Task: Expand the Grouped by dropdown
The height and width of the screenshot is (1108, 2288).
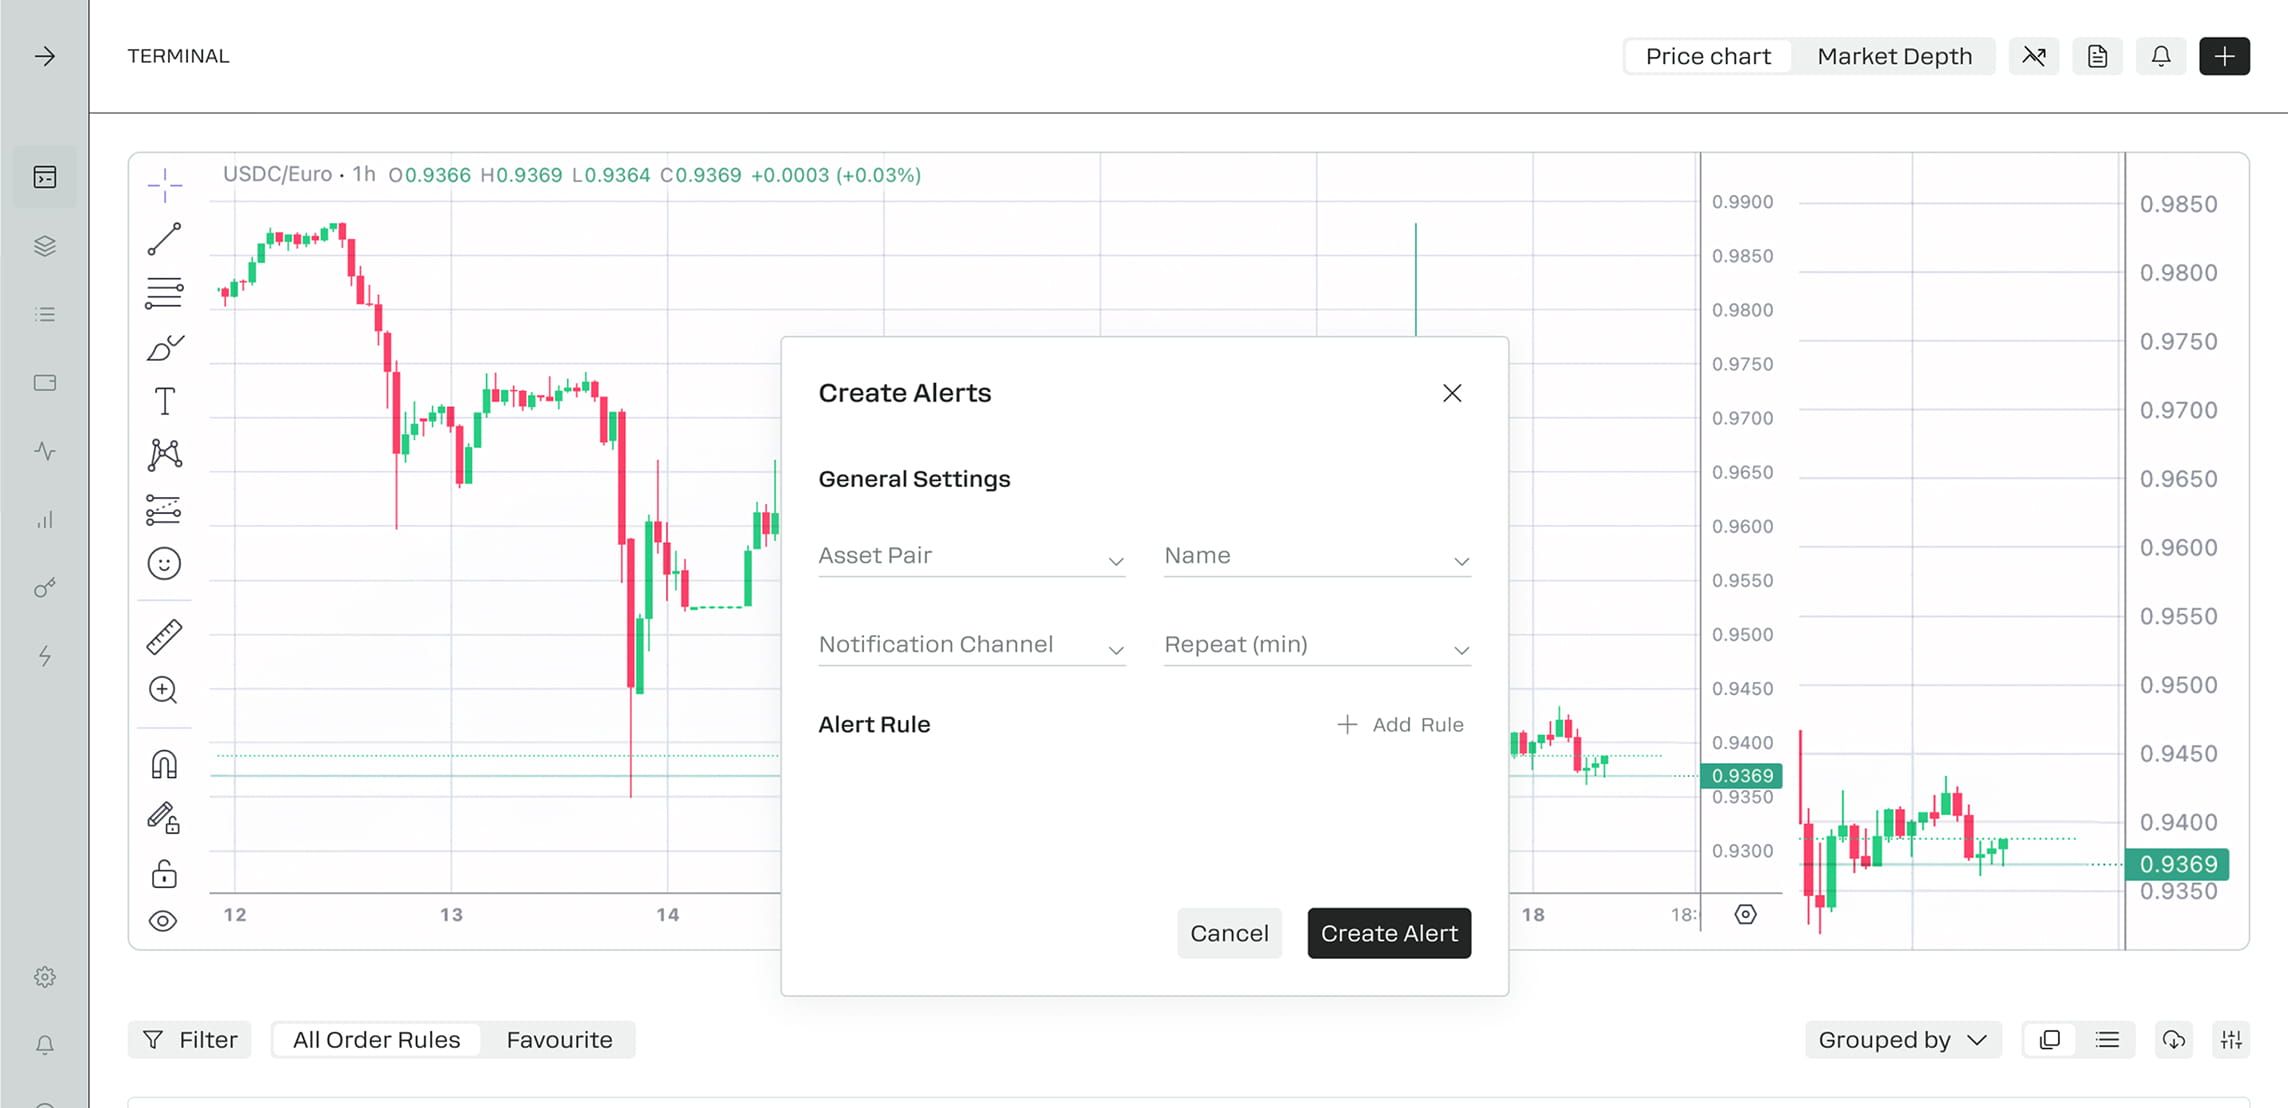Action: tap(1902, 1040)
